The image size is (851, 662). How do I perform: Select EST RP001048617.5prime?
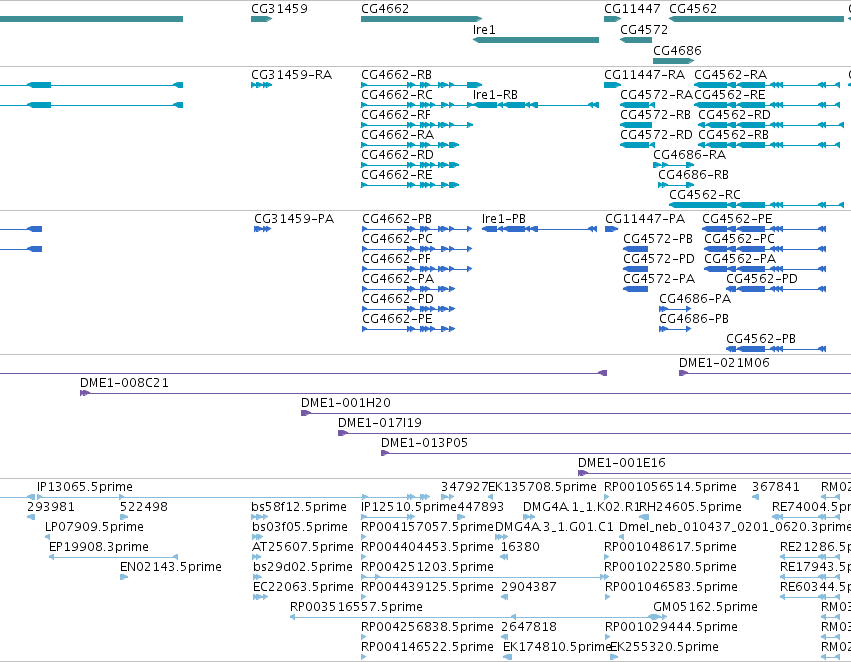670,548
